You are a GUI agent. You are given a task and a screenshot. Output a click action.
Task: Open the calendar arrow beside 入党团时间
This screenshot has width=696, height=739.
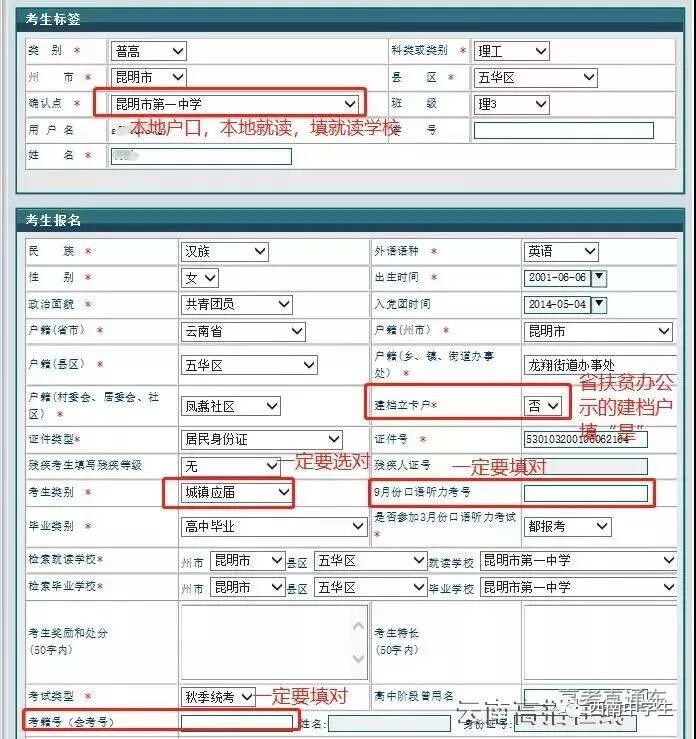pos(599,305)
